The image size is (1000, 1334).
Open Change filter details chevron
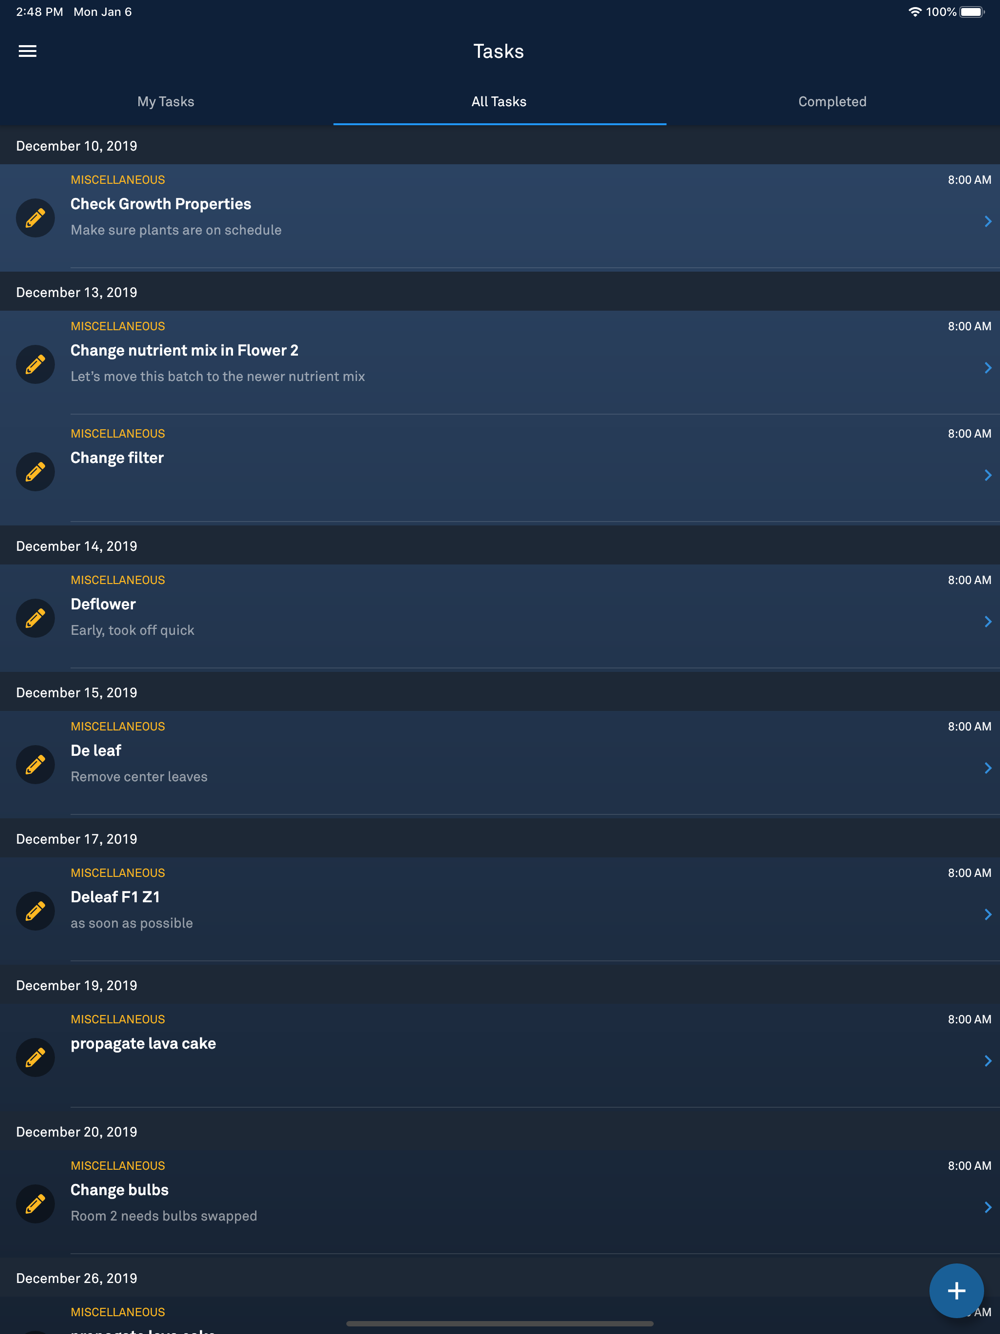(988, 475)
